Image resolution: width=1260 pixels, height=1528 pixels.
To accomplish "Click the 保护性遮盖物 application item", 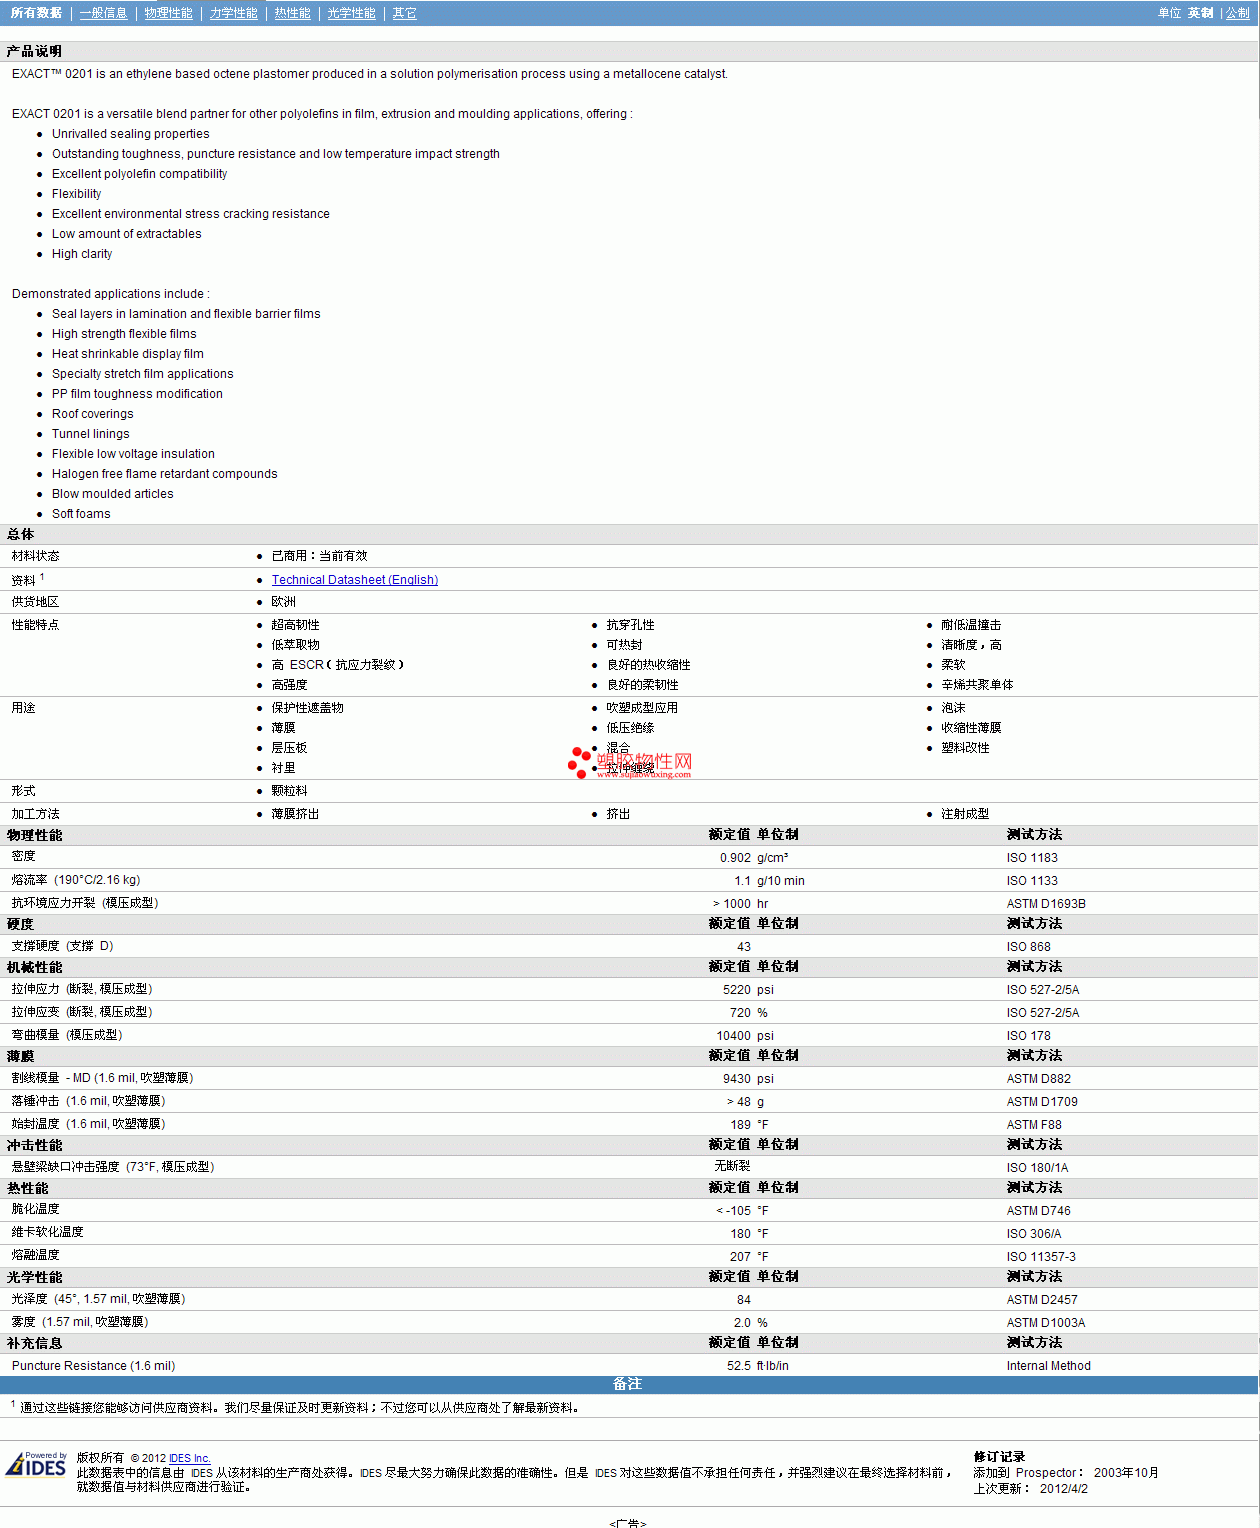I will click(308, 708).
